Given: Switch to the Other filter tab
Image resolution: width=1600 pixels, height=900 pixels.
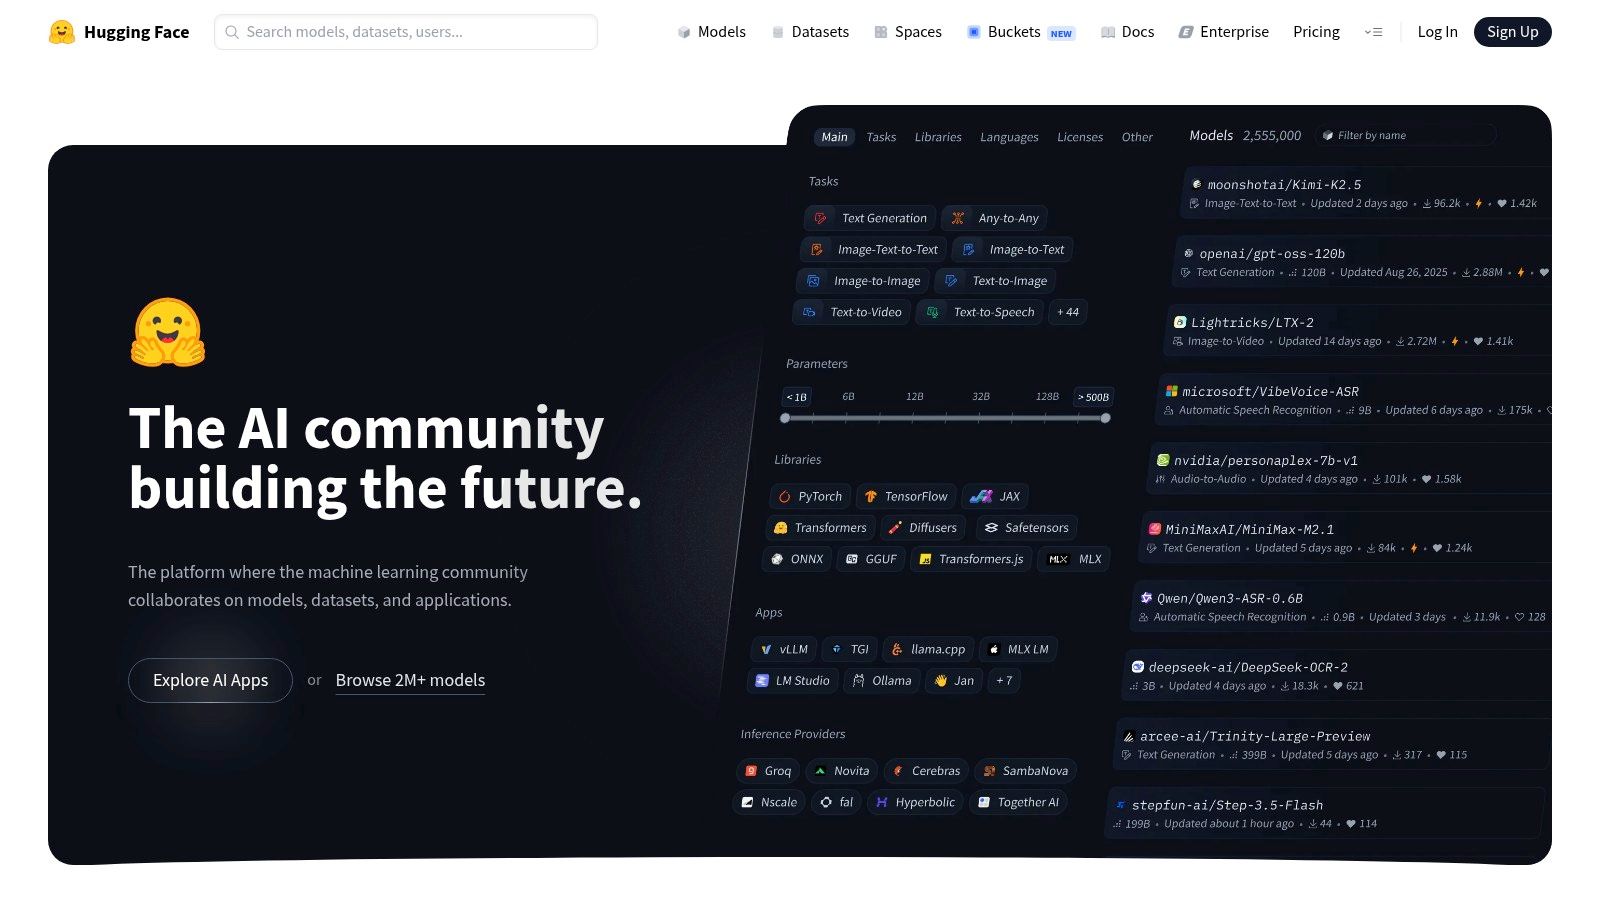Looking at the screenshot, I should 1137,137.
